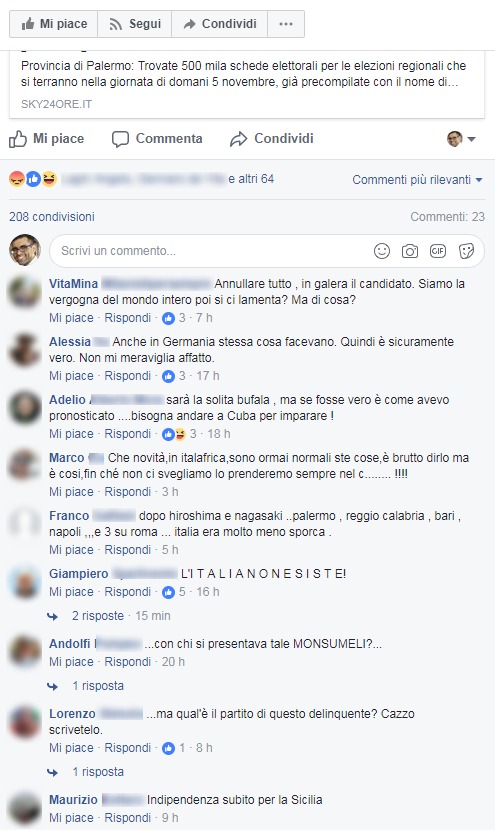Attach a photo via camera icon
This screenshot has height=830, width=495.
pyautogui.click(x=410, y=251)
